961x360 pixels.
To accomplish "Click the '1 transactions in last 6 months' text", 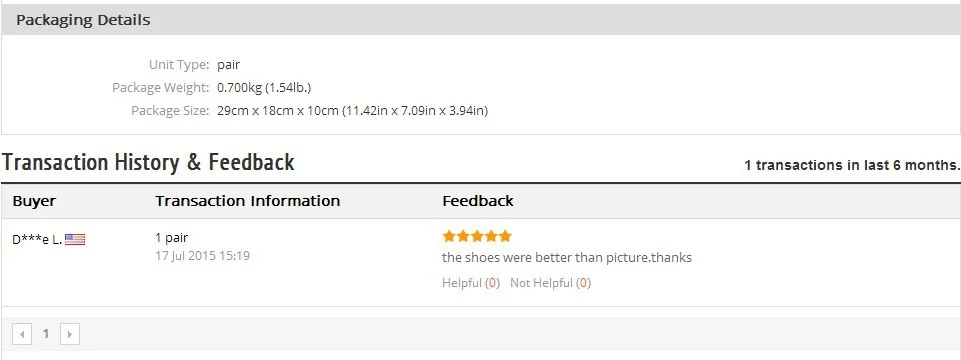I will coord(852,165).
